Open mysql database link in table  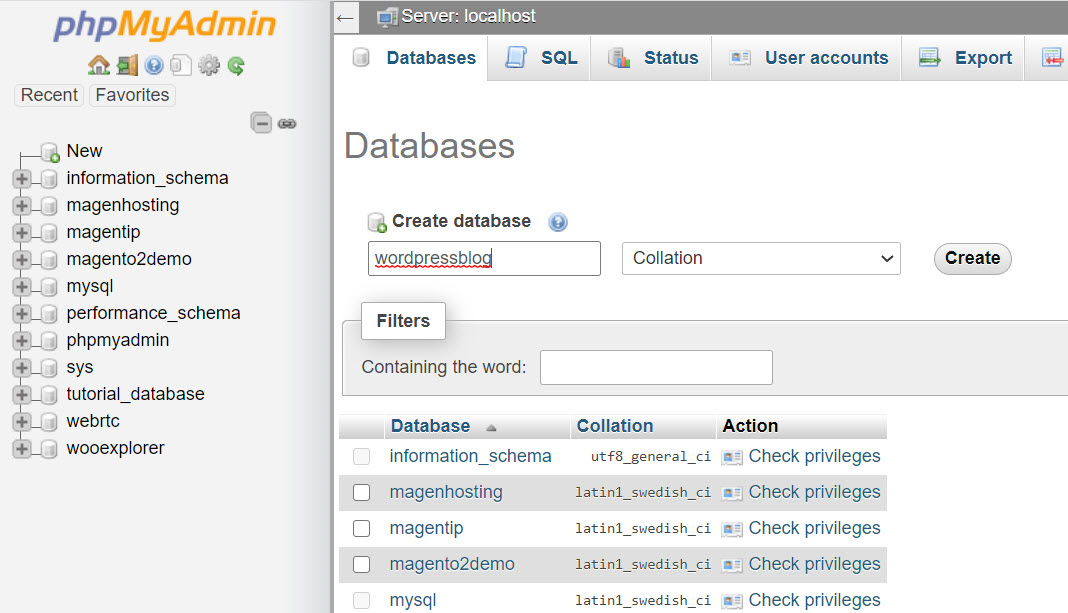tap(413, 601)
